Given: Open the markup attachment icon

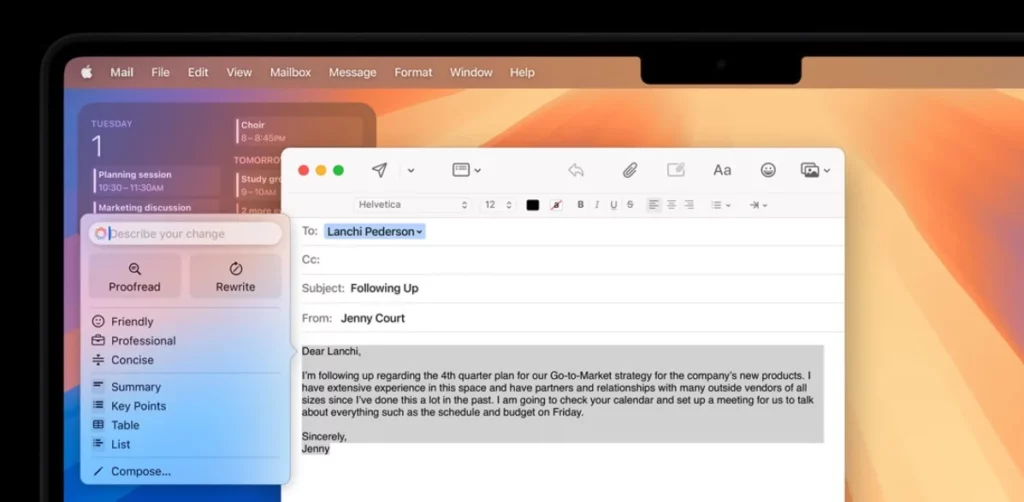Looking at the screenshot, I should pos(676,170).
